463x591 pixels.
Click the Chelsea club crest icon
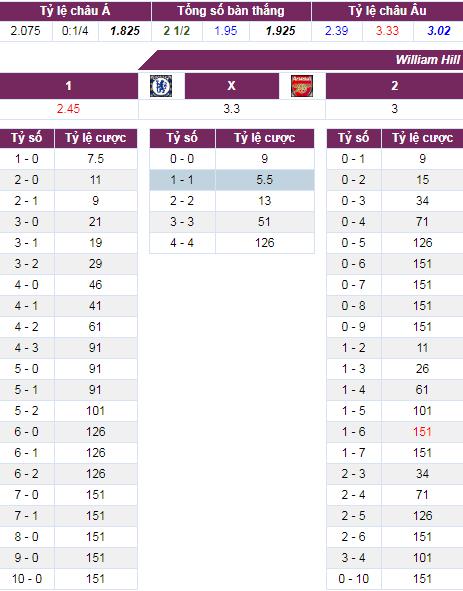point(161,86)
